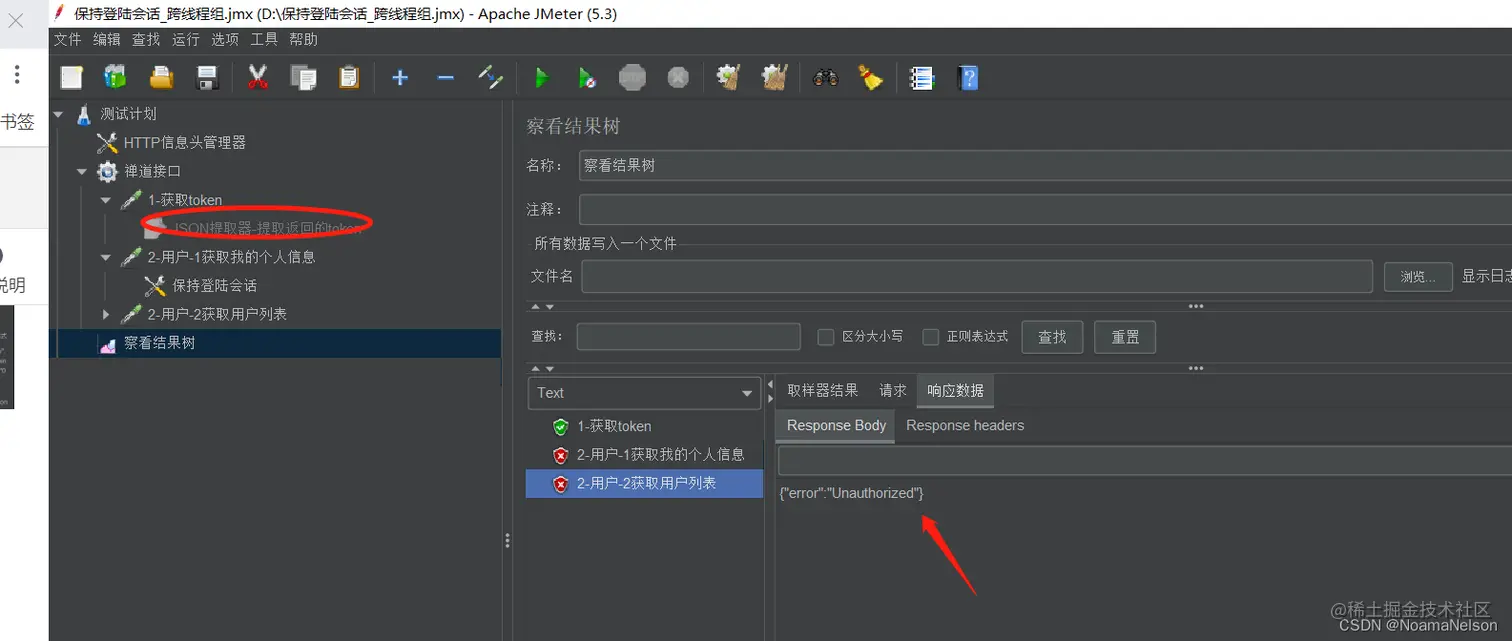Click the Copy icon in the toolbar
The image size is (1512, 641).
click(x=304, y=77)
